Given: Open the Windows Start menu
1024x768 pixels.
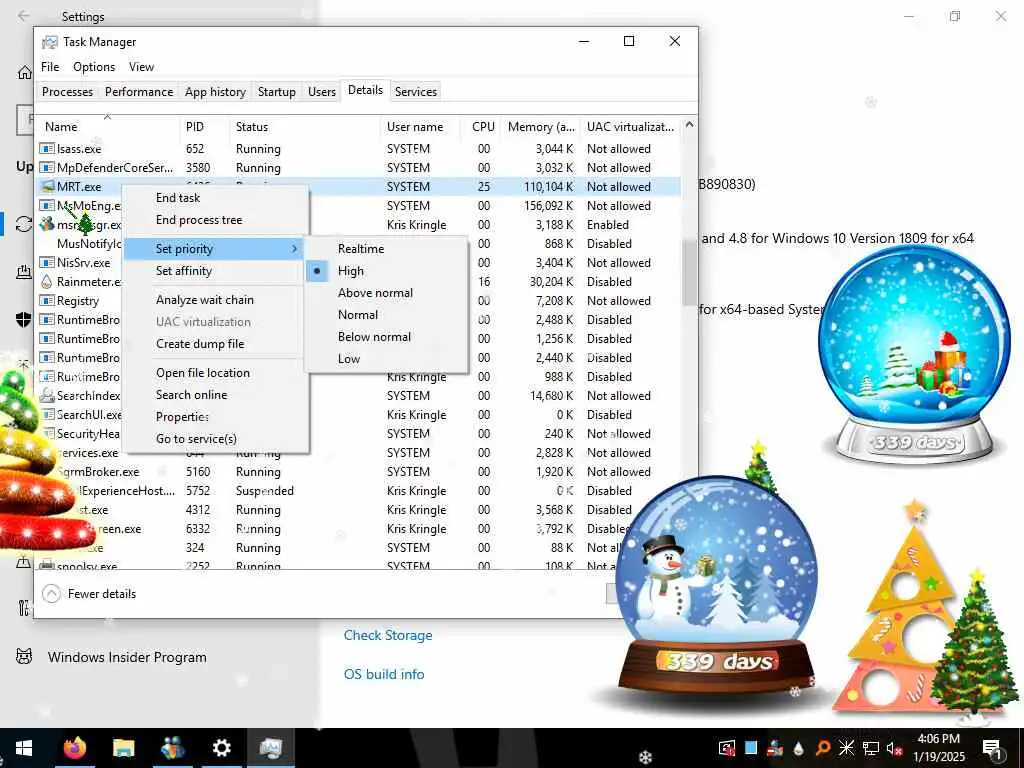Looking at the screenshot, I should 24,748.
